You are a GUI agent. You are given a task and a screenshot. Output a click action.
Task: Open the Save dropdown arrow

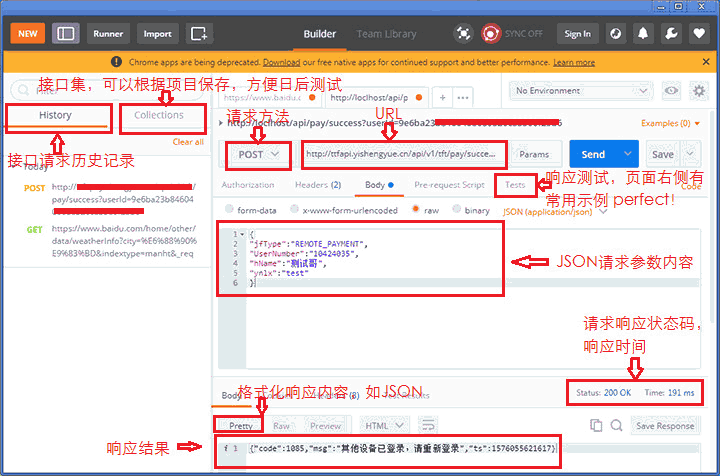coord(690,154)
